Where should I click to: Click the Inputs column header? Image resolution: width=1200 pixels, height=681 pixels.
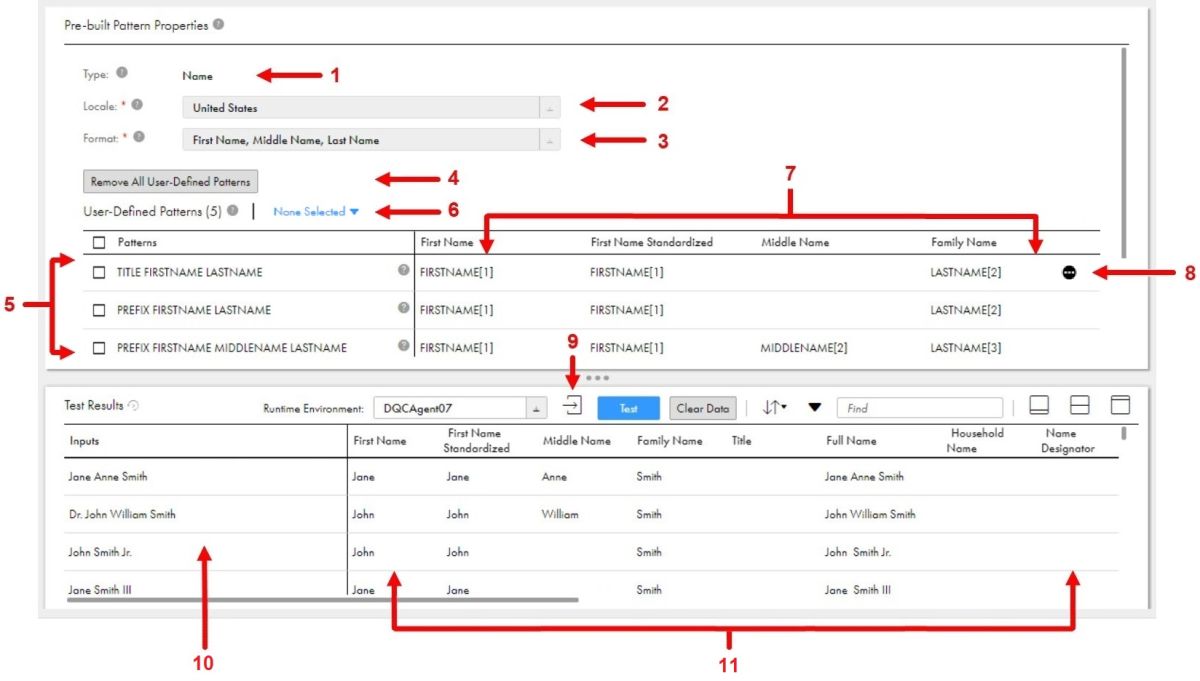click(84, 441)
